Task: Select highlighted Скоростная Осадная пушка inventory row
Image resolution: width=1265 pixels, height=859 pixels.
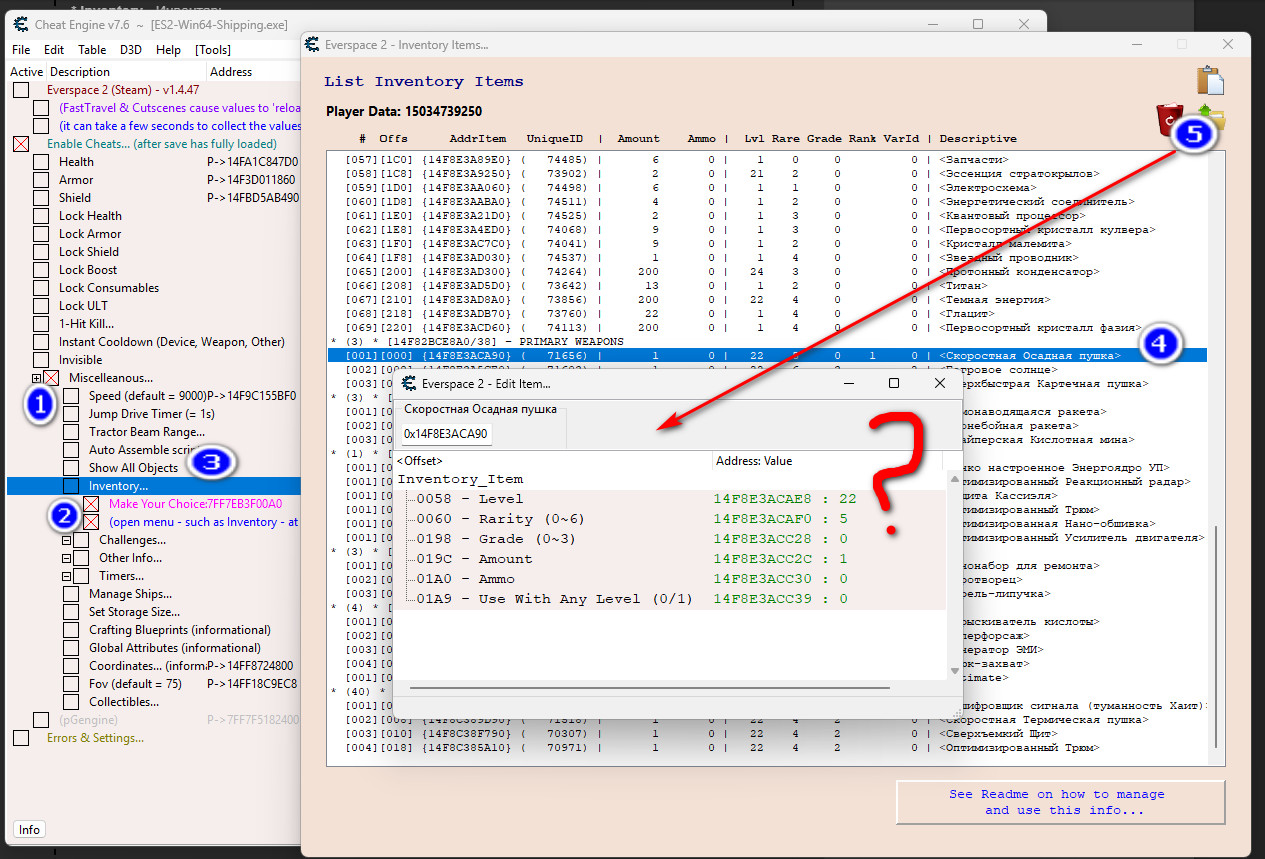Action: [x=768, y=355]
